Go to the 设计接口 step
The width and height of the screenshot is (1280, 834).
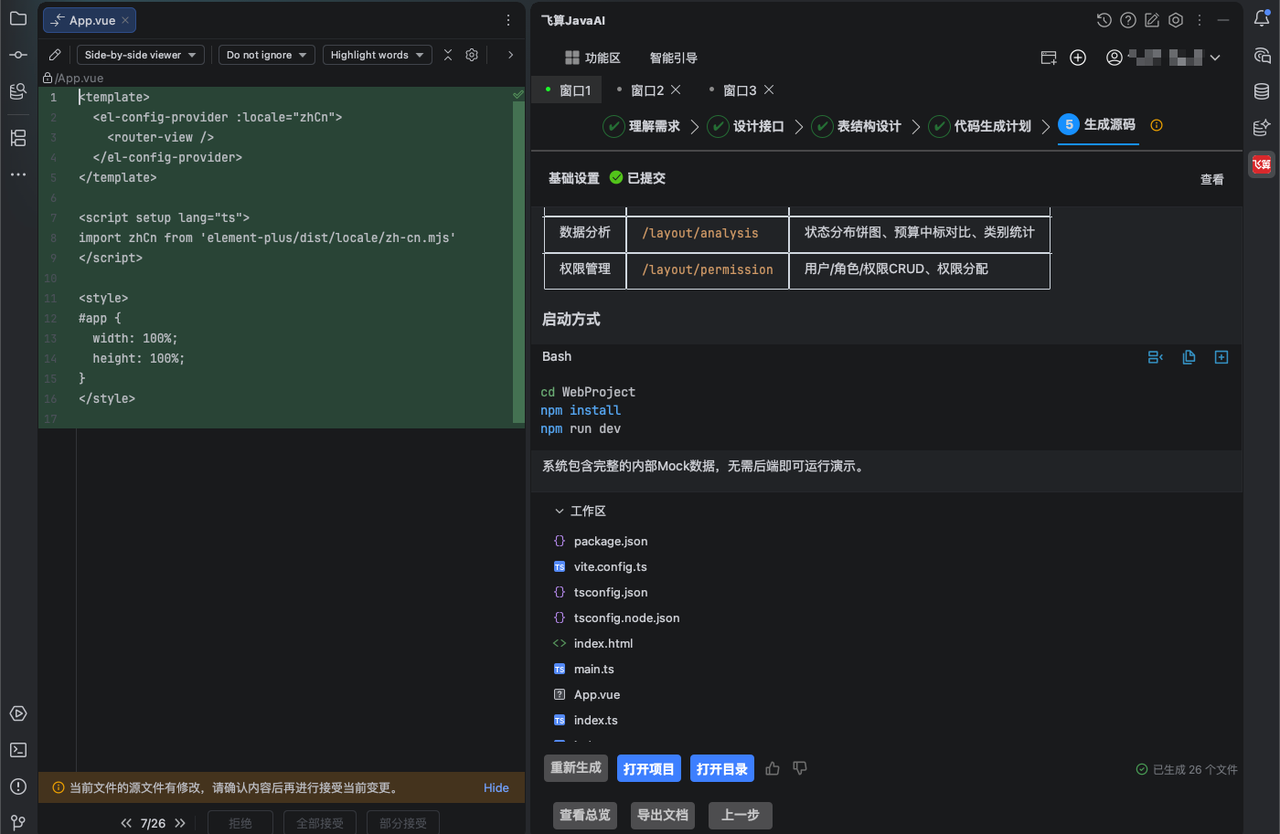[x=746, y=126]
